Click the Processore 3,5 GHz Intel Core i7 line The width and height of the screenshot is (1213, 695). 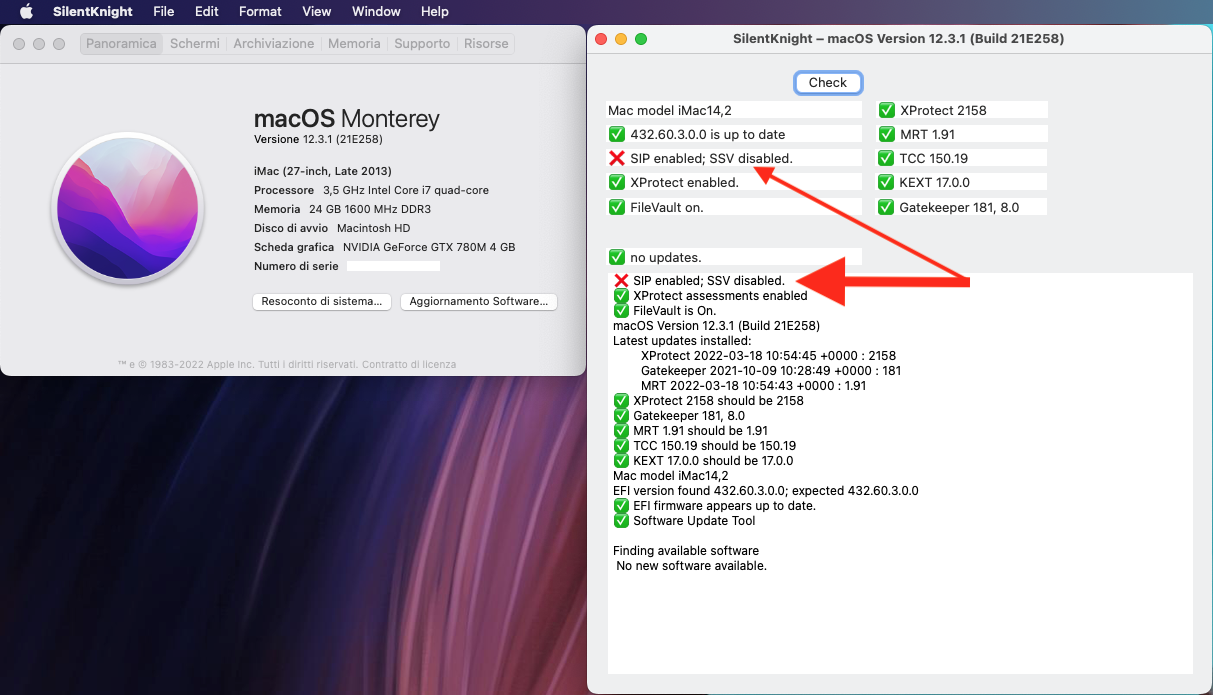(371, 190)
